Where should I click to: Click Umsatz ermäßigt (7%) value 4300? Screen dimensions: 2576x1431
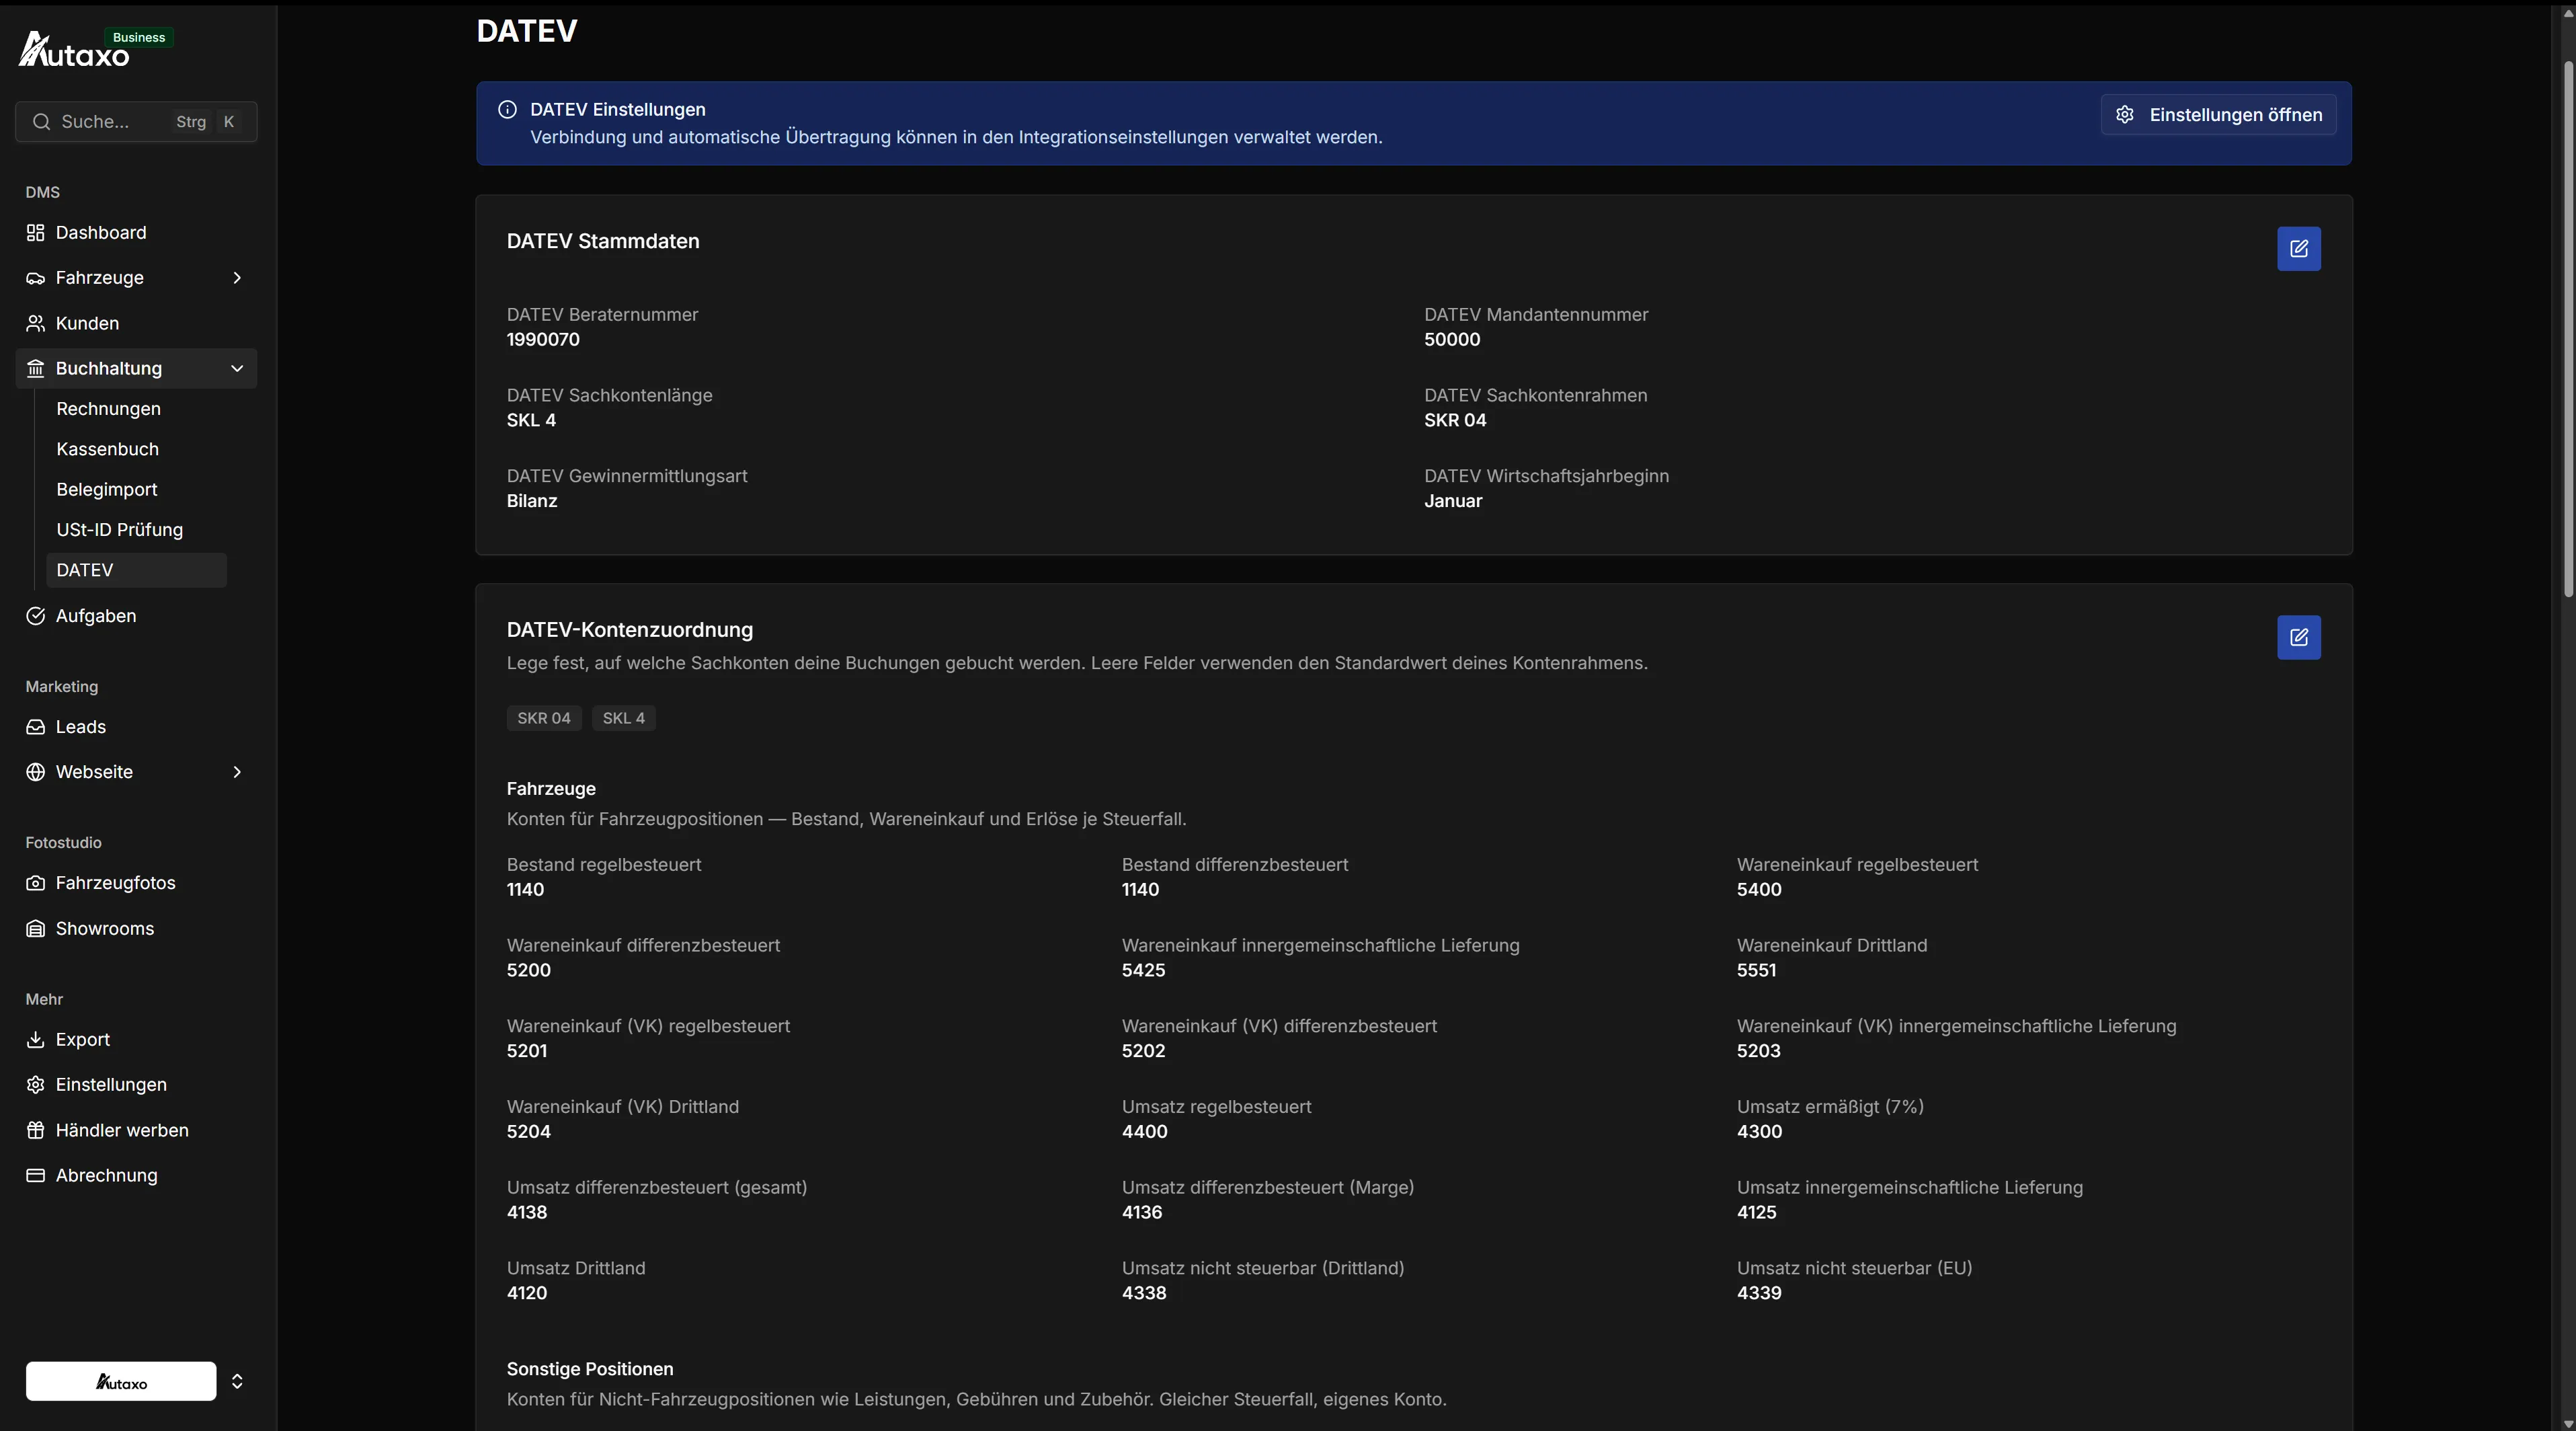pyautogui.click(x=1759, y=1132)
